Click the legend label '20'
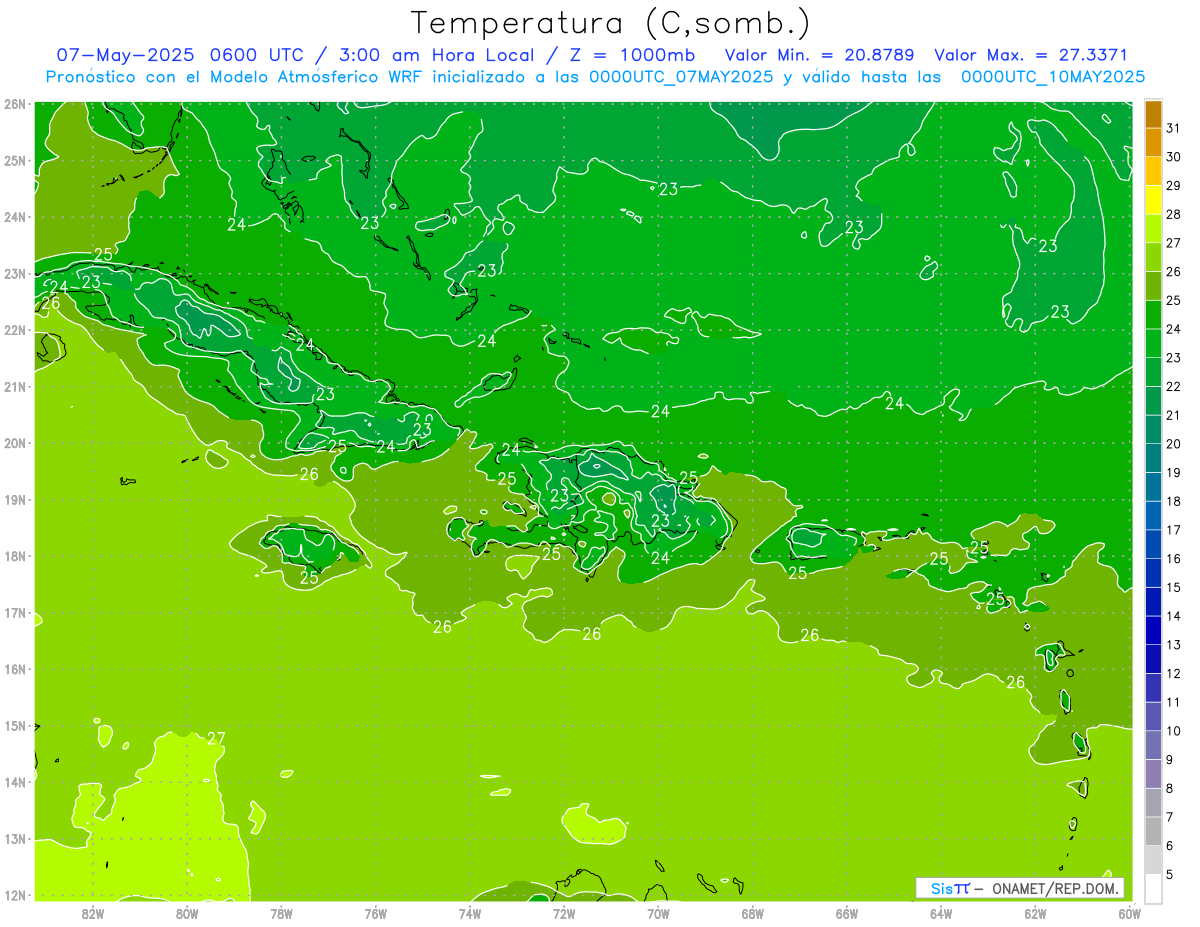The height and width of the screenshot is (927, 1200). point(1173,444)
